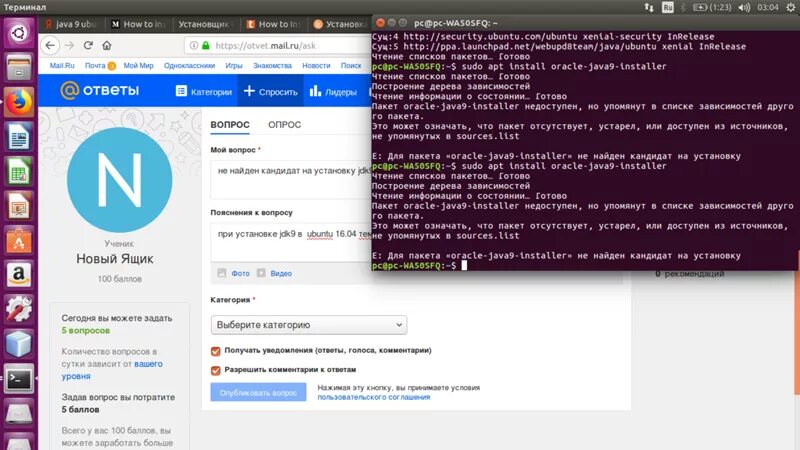
Task: Open the blue cube dock icon
Action: (x=18, y=344)
